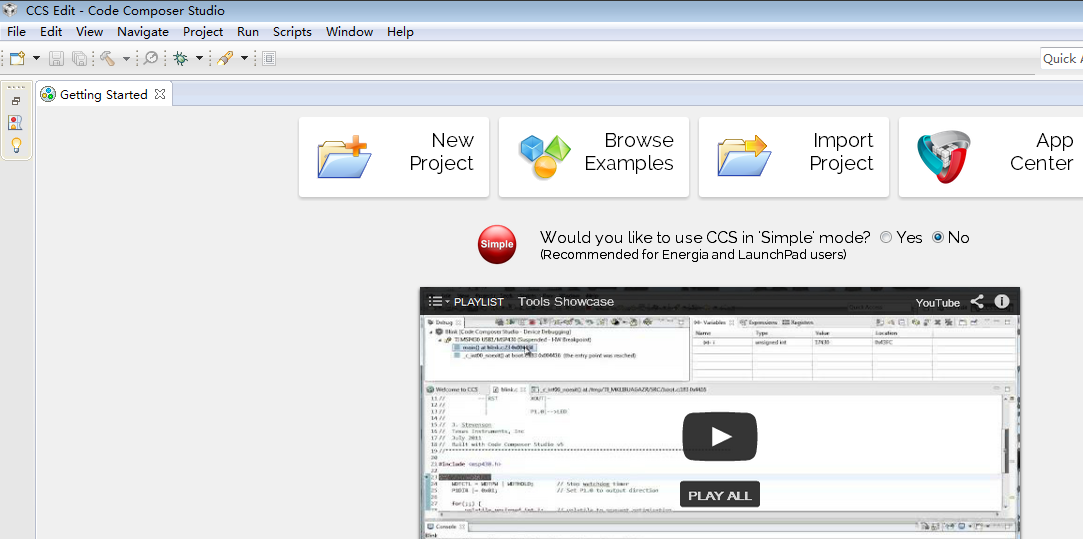Close the Getting Started tab
Viewport: 1083px width, 539px height.
coord(160,94)
